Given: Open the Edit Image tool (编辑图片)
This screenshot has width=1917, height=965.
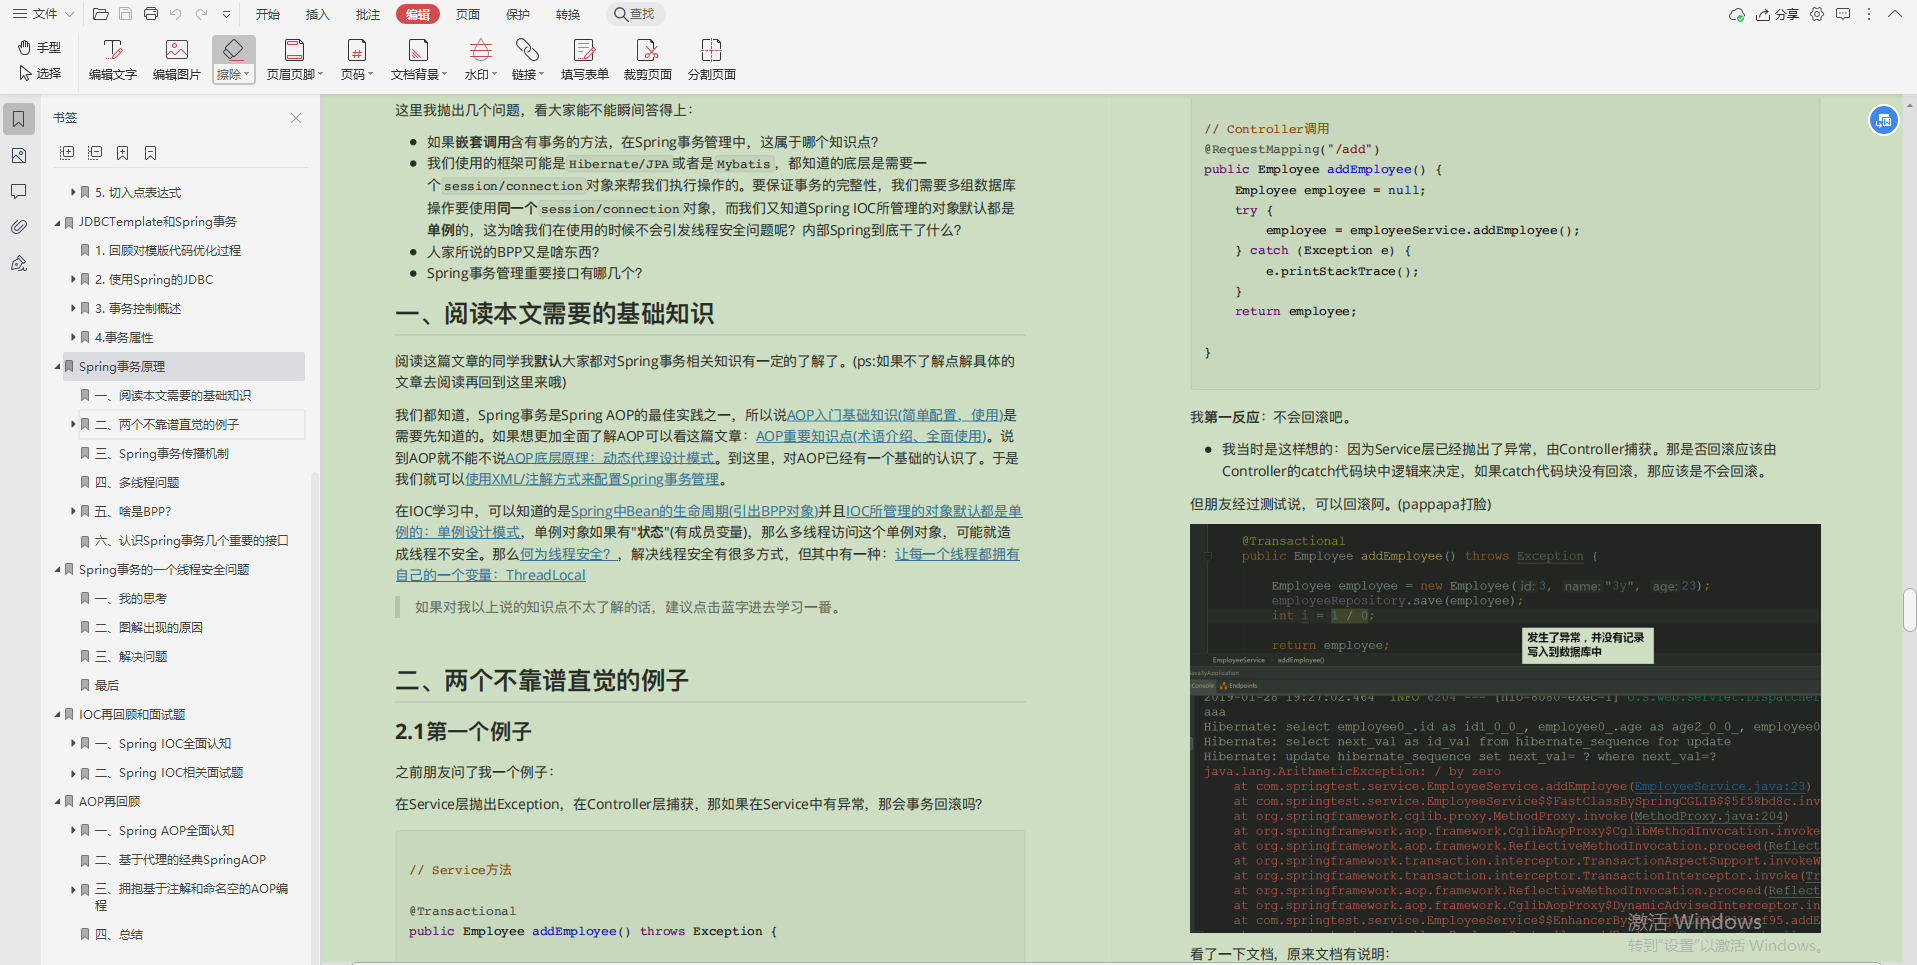Looking at the screenshot, I should tap(177, 60).
